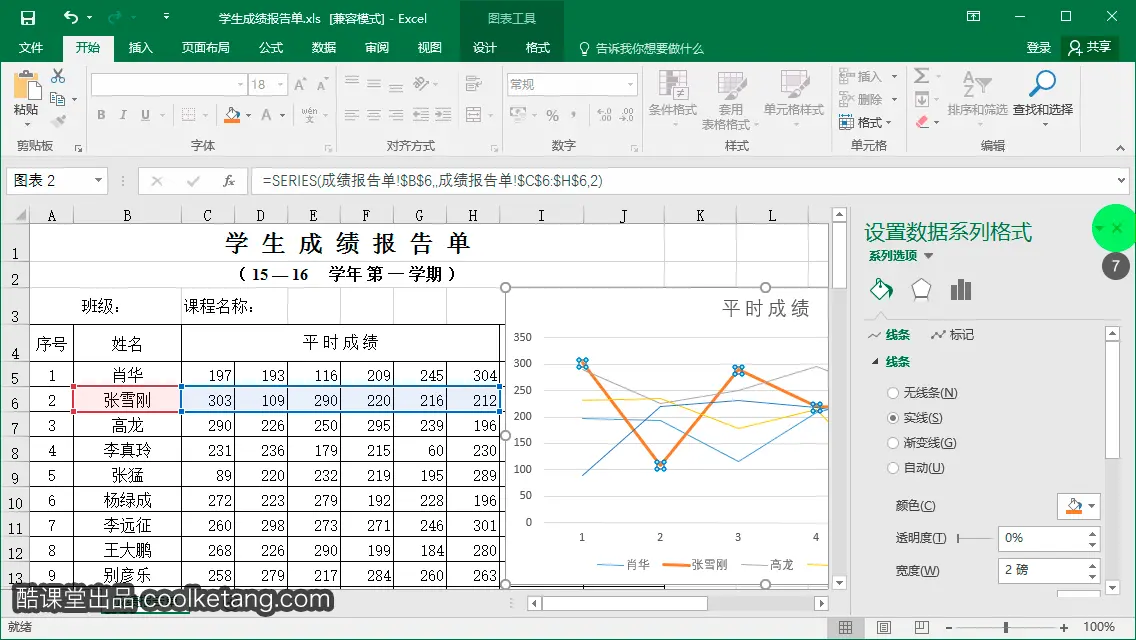Open the Name Box dropdown arrow
This screenshot has height=640, width=1136.
[x=99, y=180]
